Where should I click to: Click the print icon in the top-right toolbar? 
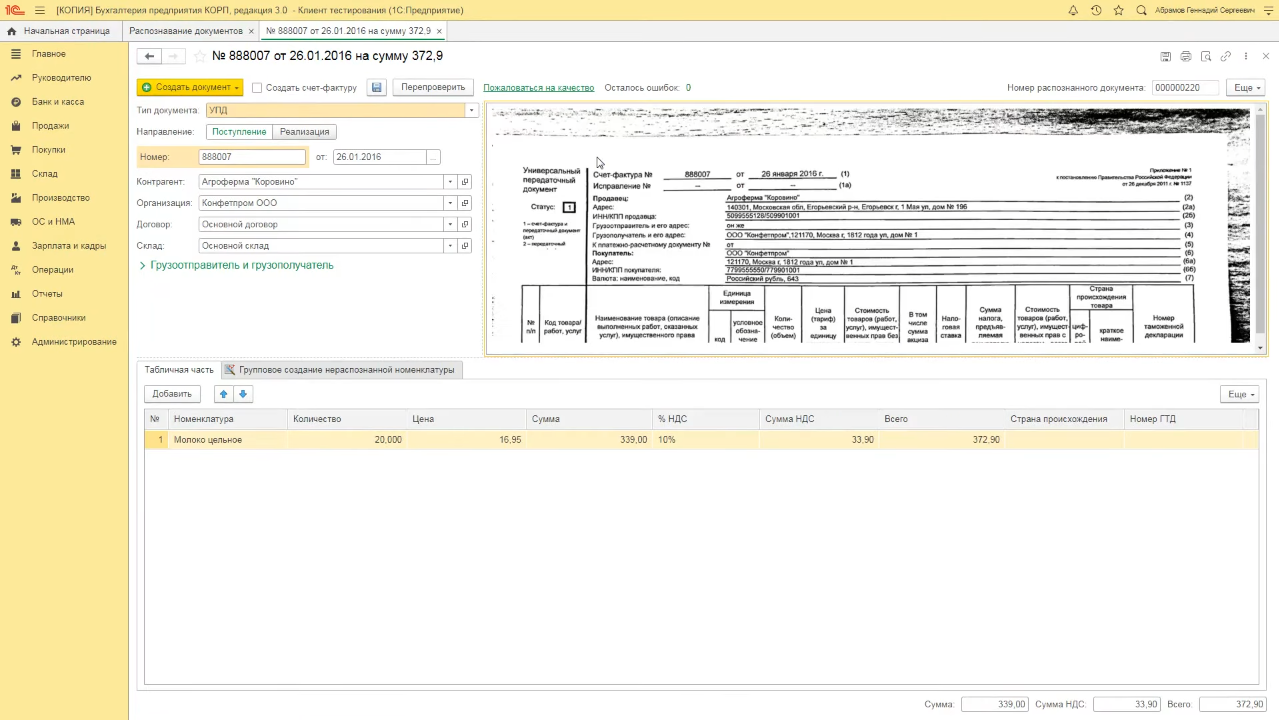click(1186, 56)
